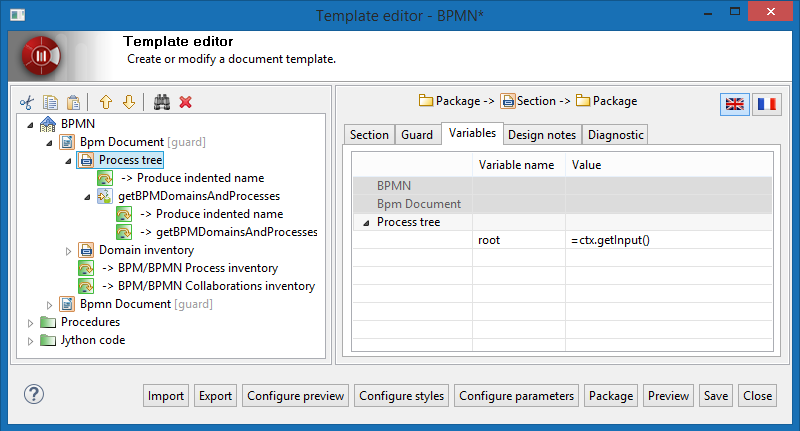
Task: Click Section icon in breadcrumb header
Action: coord(508,101)
